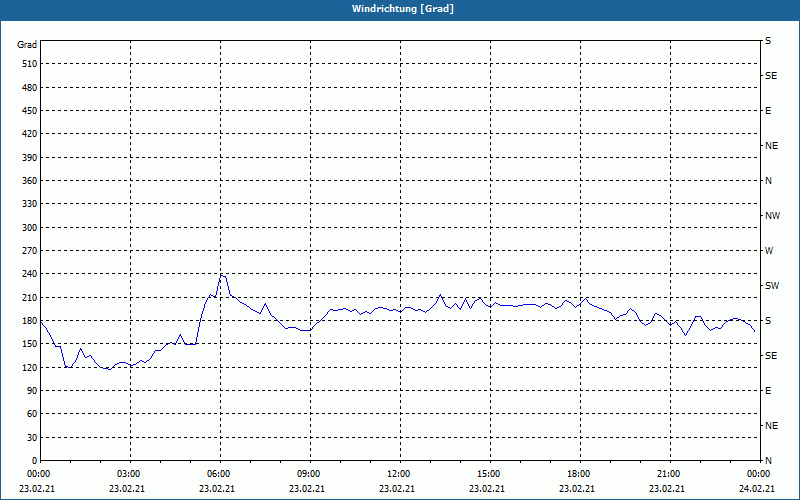
Task: Click the 210 degree axis label
Action: tap(30, 297)
